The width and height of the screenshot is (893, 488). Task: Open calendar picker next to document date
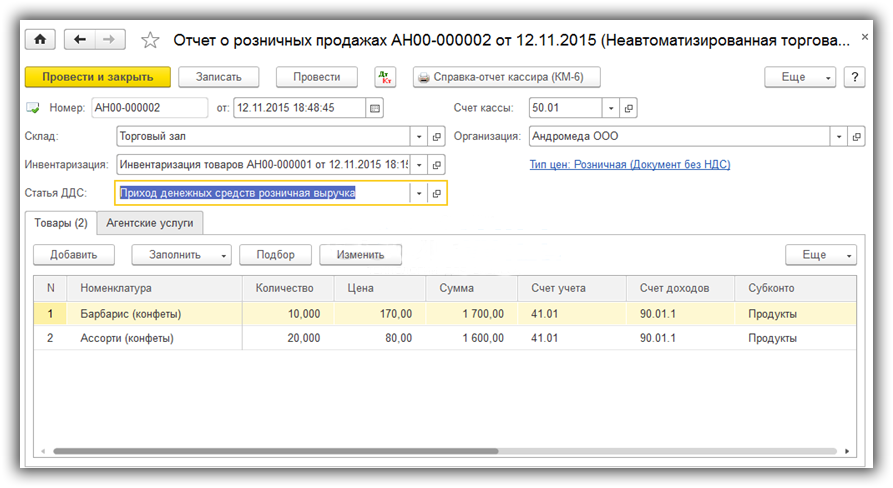[375, 108]
